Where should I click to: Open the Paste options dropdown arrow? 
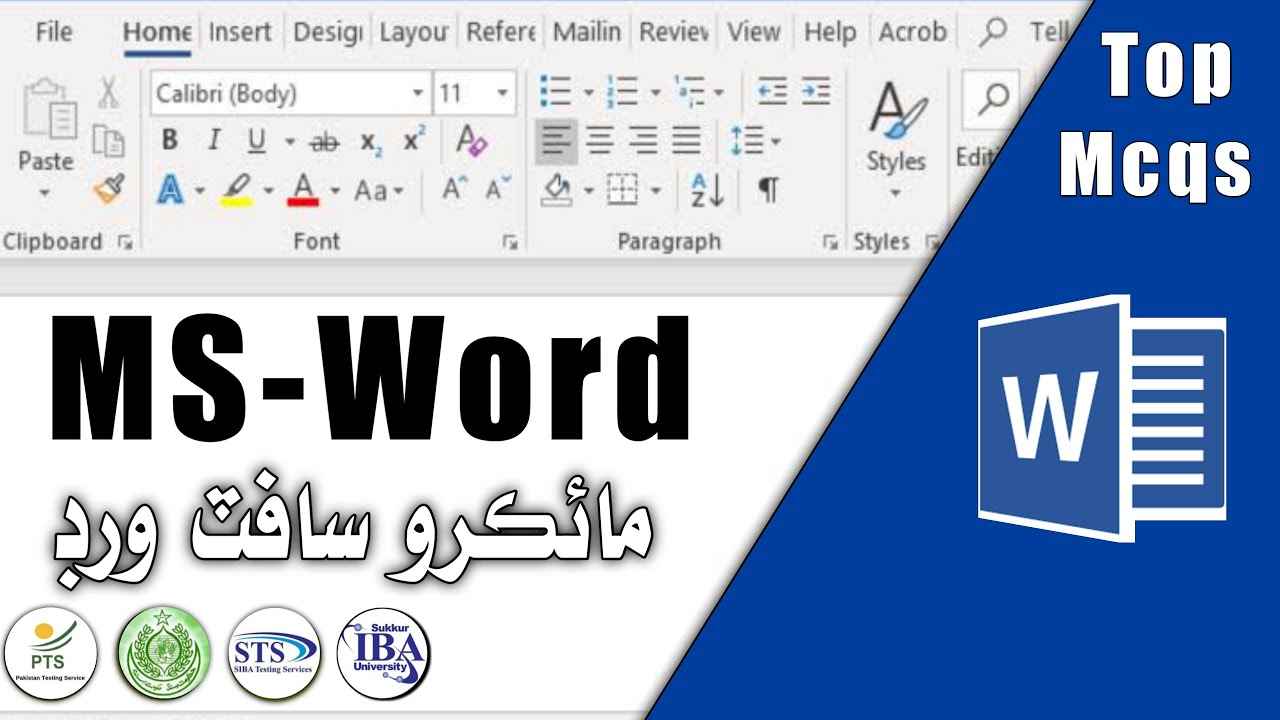click(45, 192)
